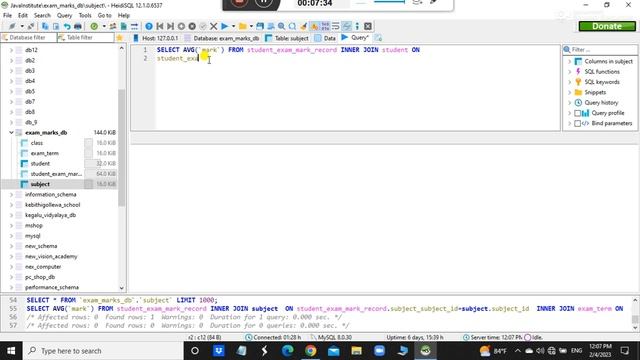The height and width of the screenshot is (360, 640).
Task: Click the Reformat SQL brush icon
Action: coord(303,26)
